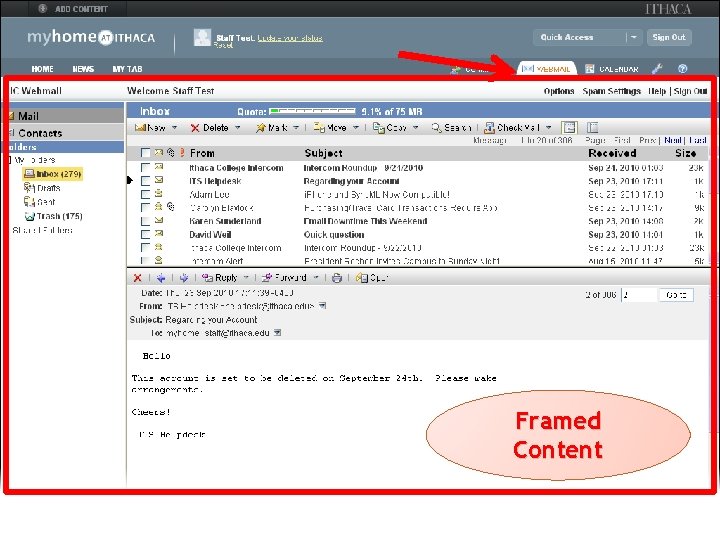Go to the HOME tab
Screen dimensions: 720x540
42,69
